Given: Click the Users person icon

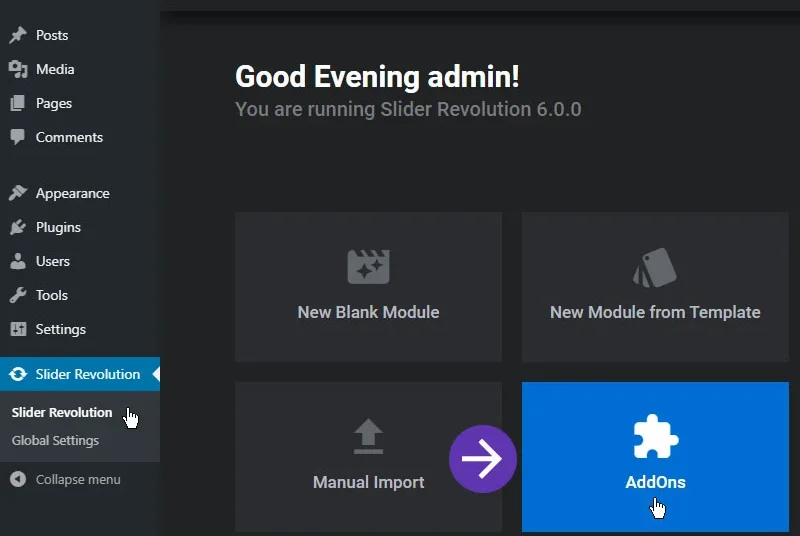Looking at the screenshot, I should click(x=18, y=261).
